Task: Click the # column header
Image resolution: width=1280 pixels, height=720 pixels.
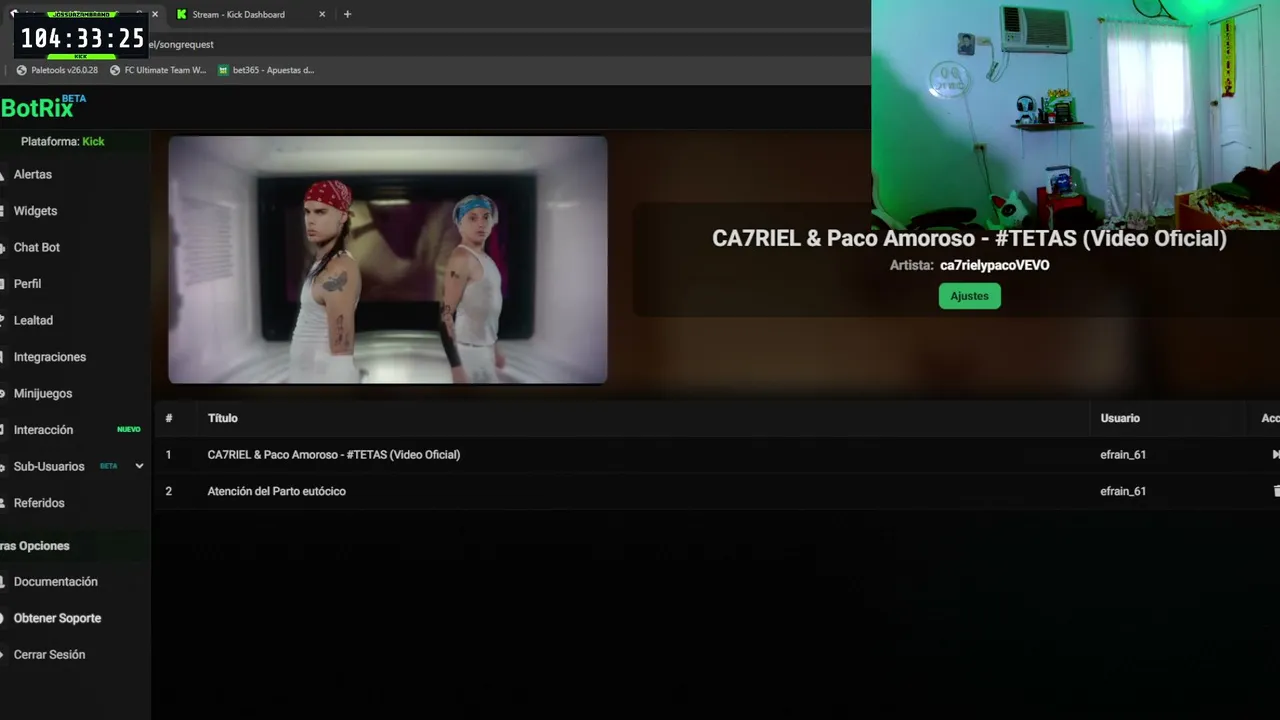Action: point(169,418)
